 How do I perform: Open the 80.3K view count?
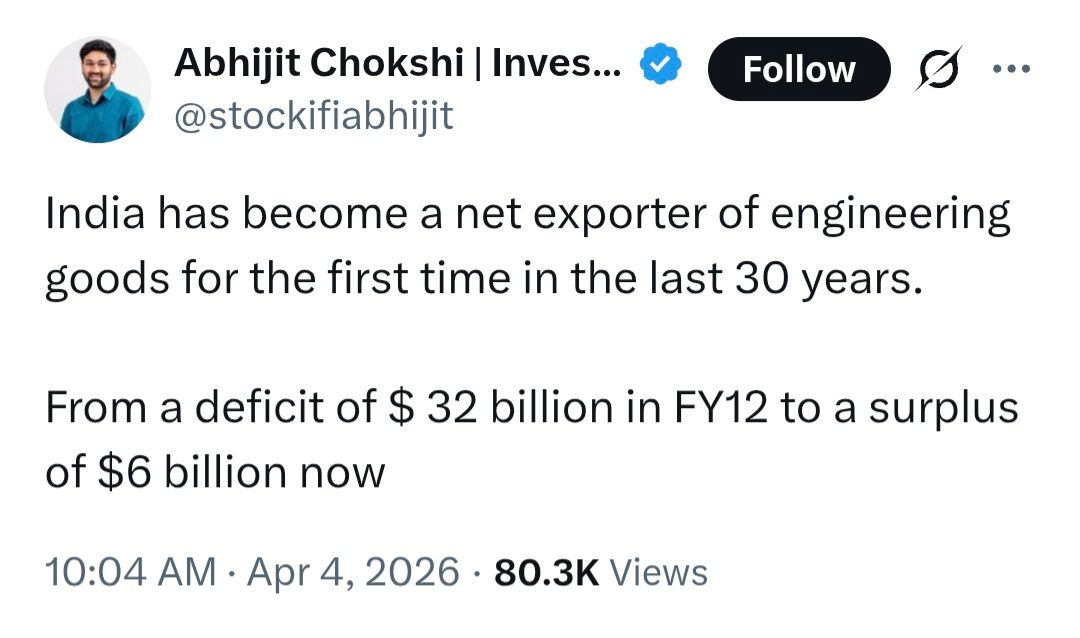tap(547, 573)
